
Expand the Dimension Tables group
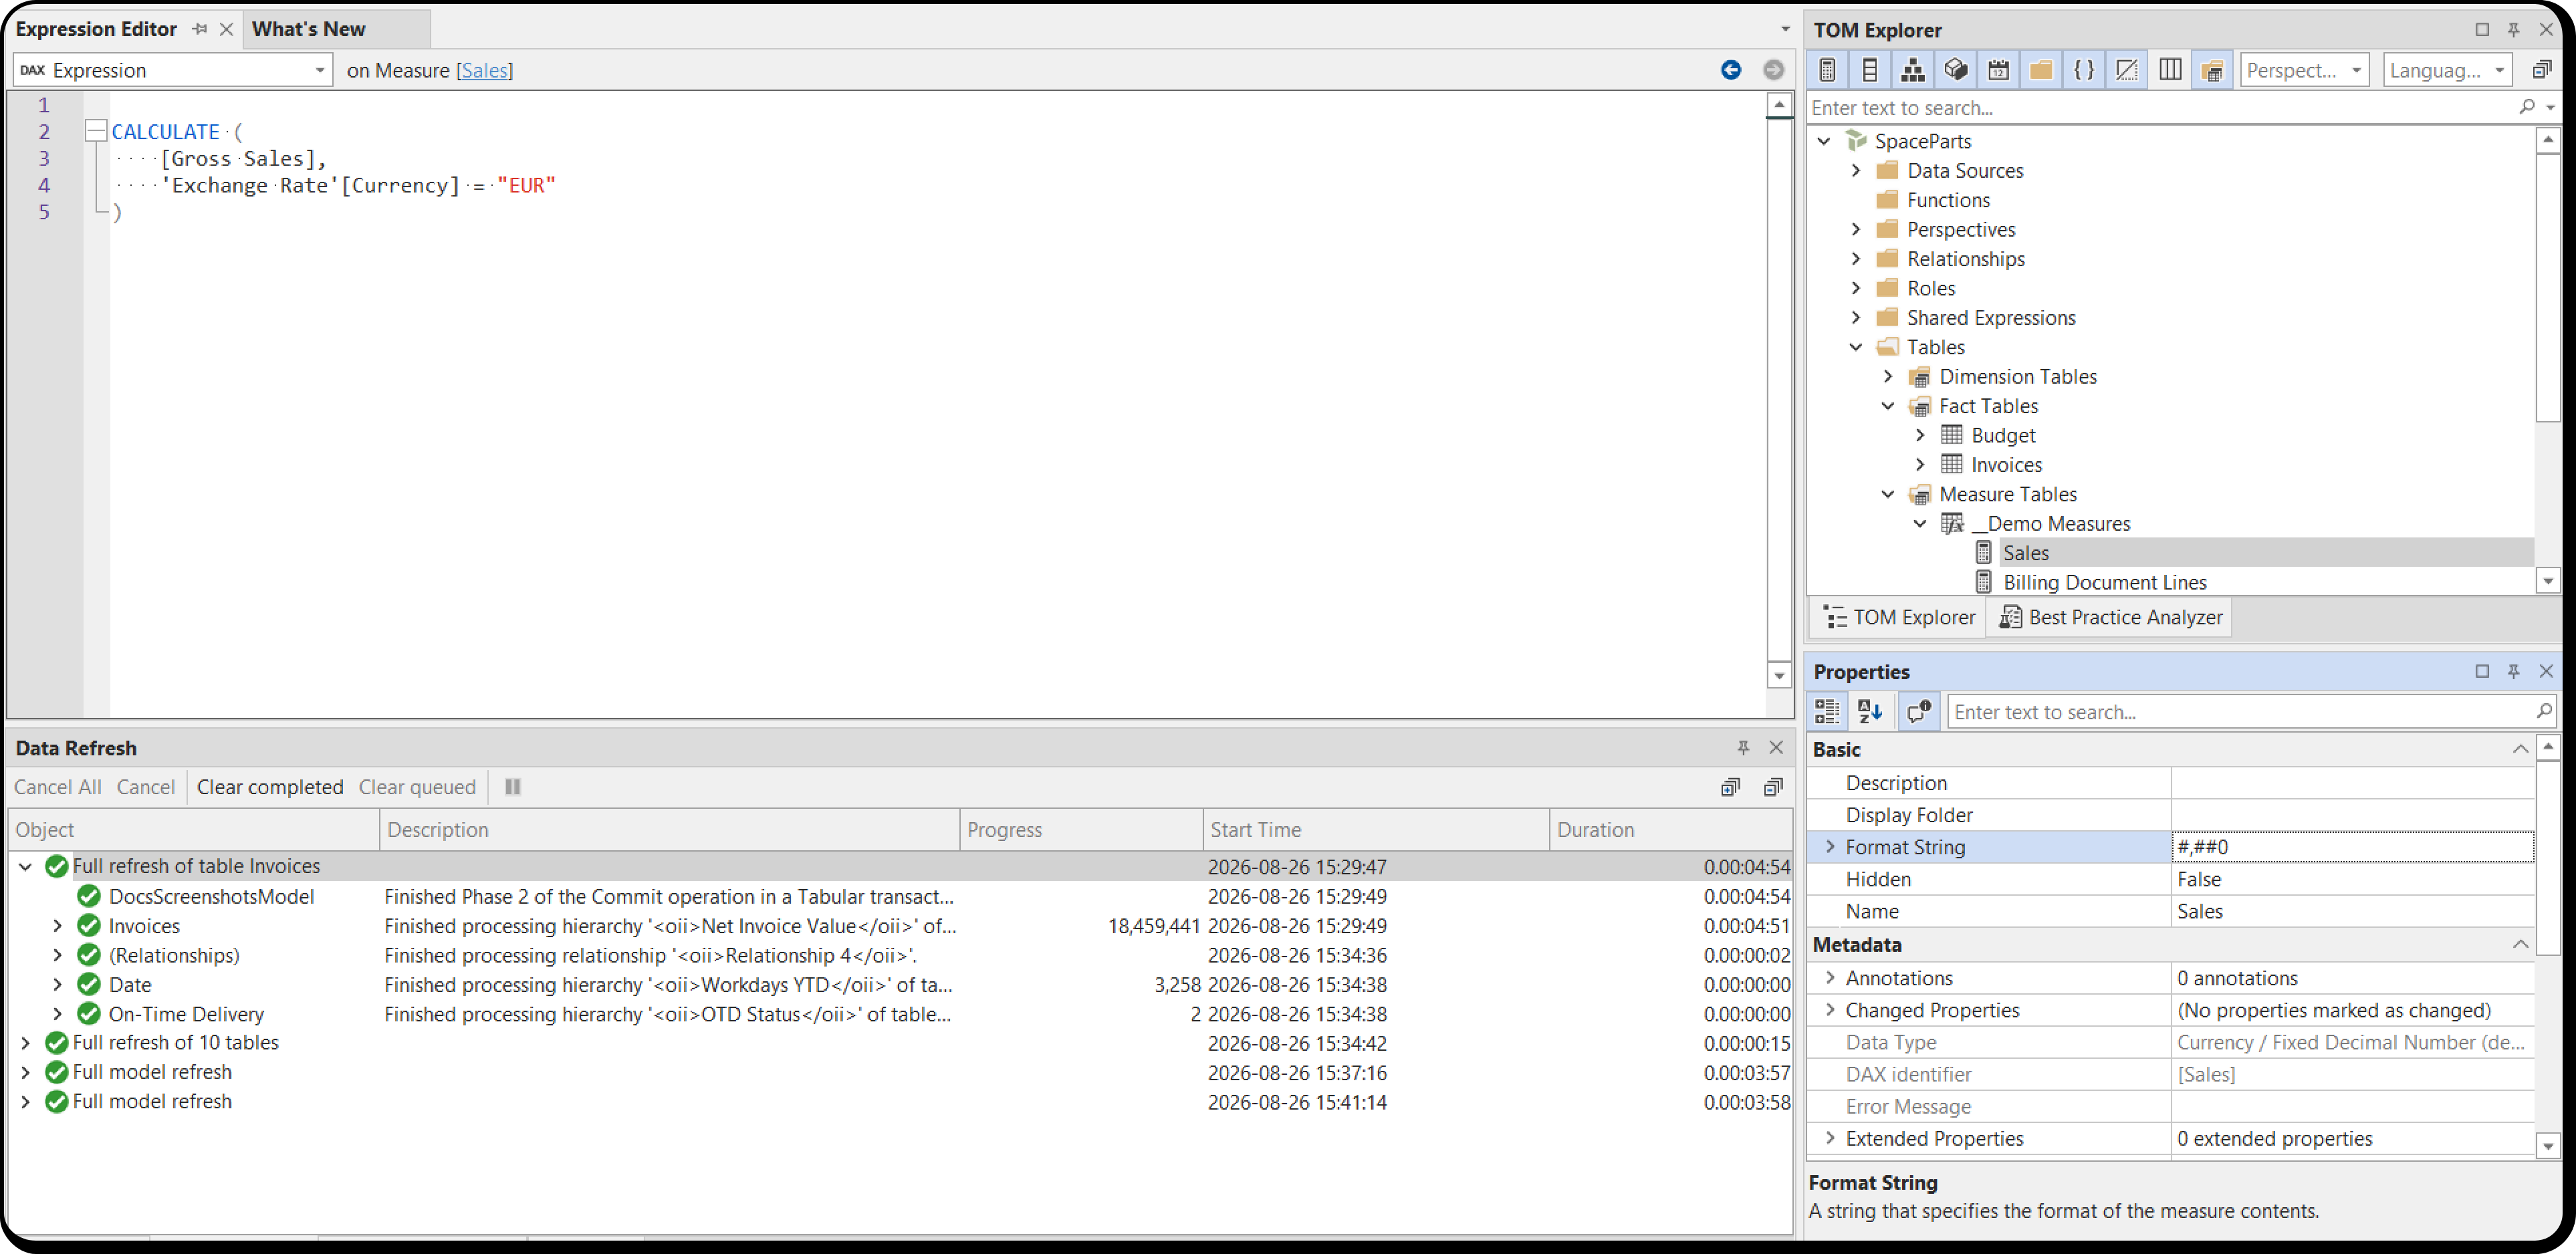click(x=1888, y=377)
